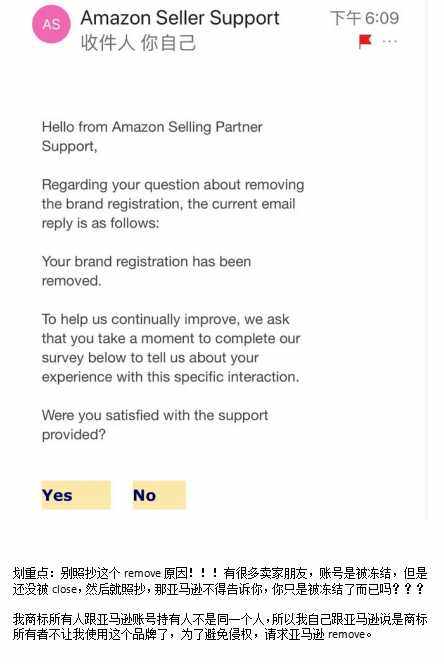Click the pink AS sender avatar
444x664 pixels.
pyautogui.click(x=51, y=25)
